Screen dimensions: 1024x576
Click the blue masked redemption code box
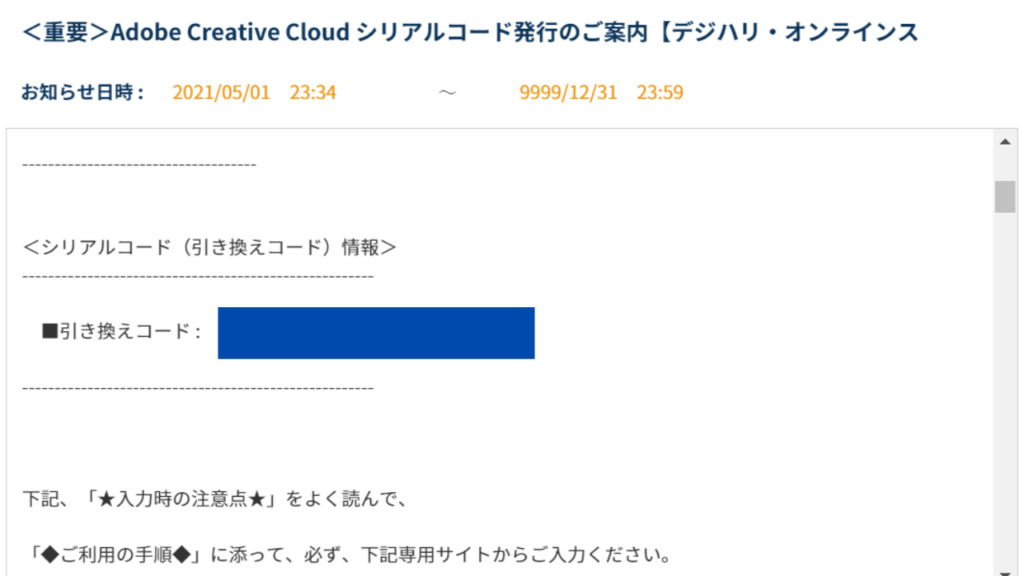point(376,333)
